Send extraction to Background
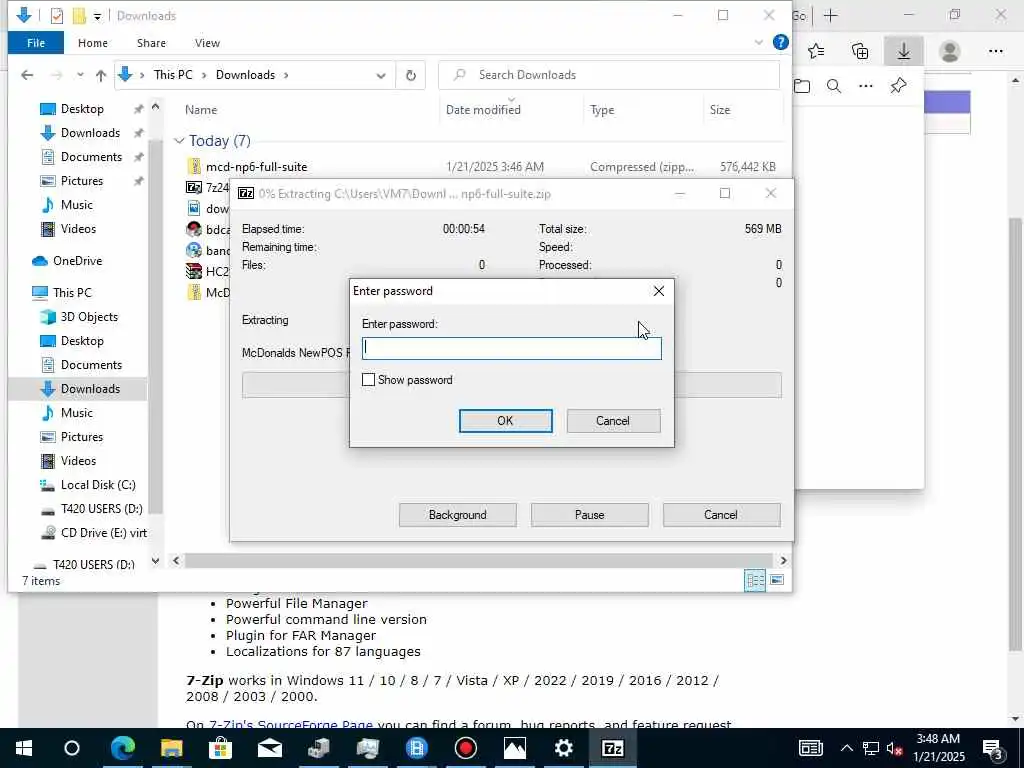The height and width of the screenshot is (768, 1024). [x=457, y=515]
